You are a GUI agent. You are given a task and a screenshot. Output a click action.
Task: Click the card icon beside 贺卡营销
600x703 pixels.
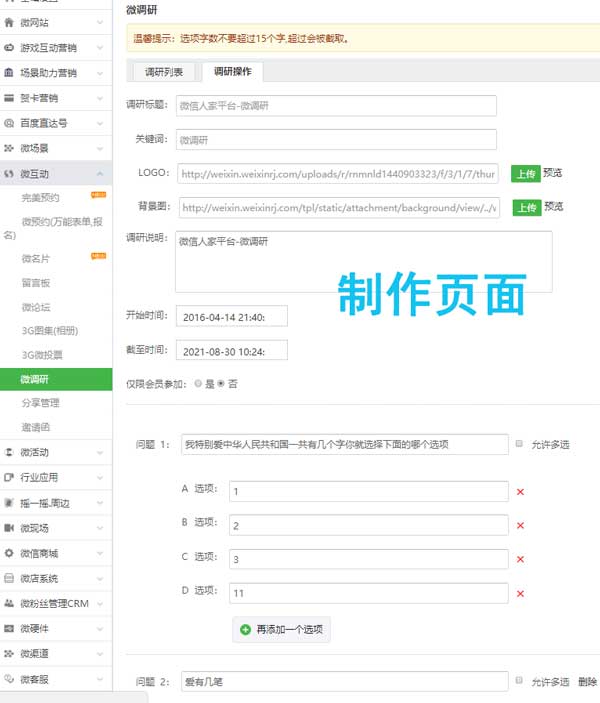(x=9, y=98)
